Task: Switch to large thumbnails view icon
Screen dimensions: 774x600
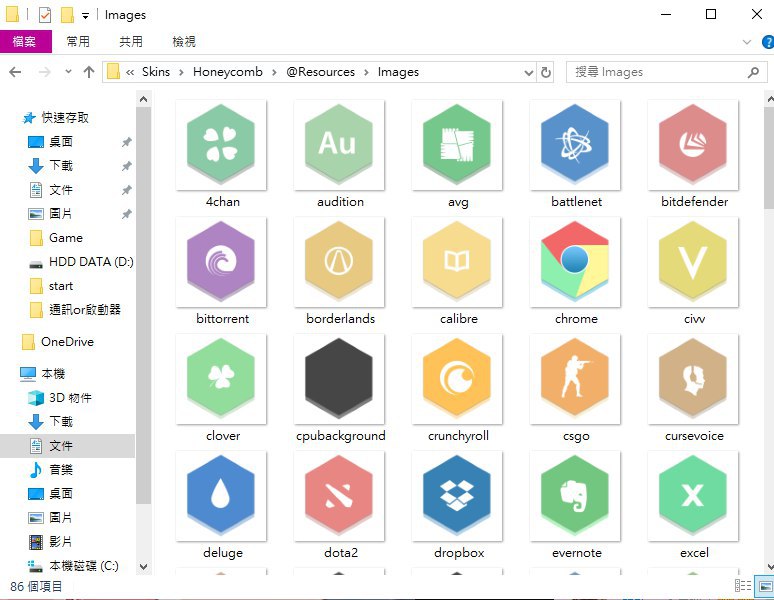Action: tap(766, 586)
